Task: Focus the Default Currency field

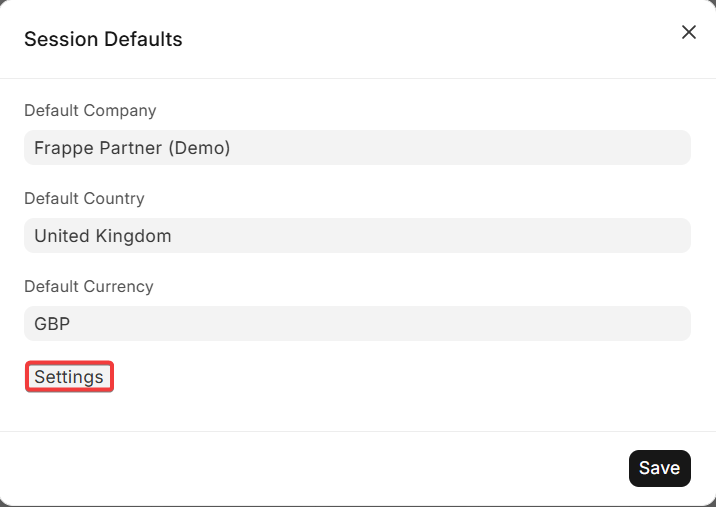Action: pyautogui.click(x=357, y=323)
